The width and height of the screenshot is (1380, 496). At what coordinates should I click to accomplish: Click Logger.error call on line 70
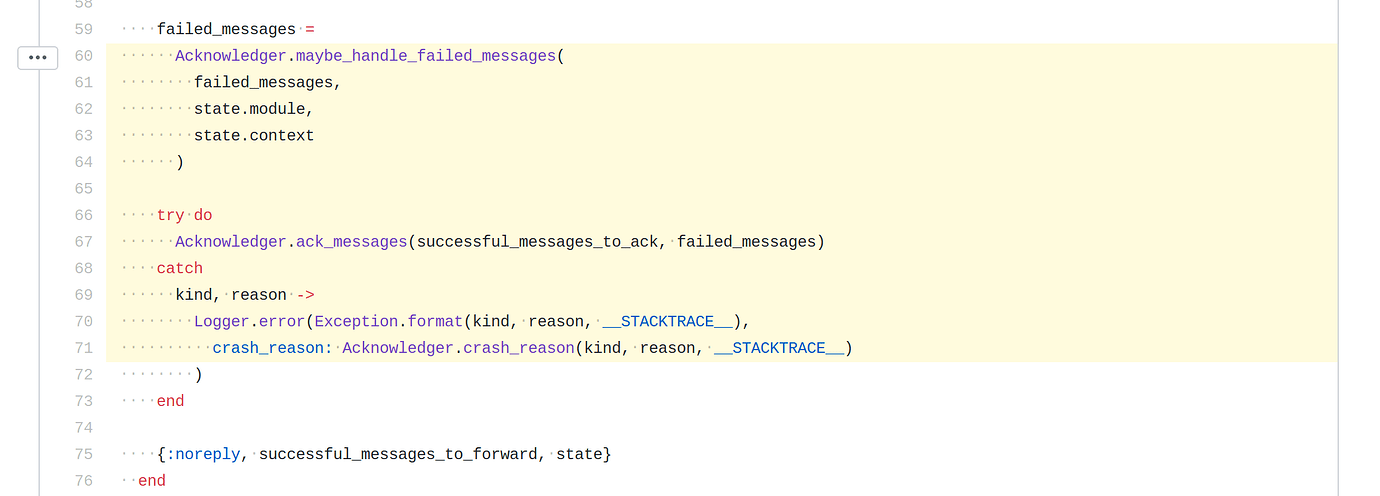click(x=250, y=321)
